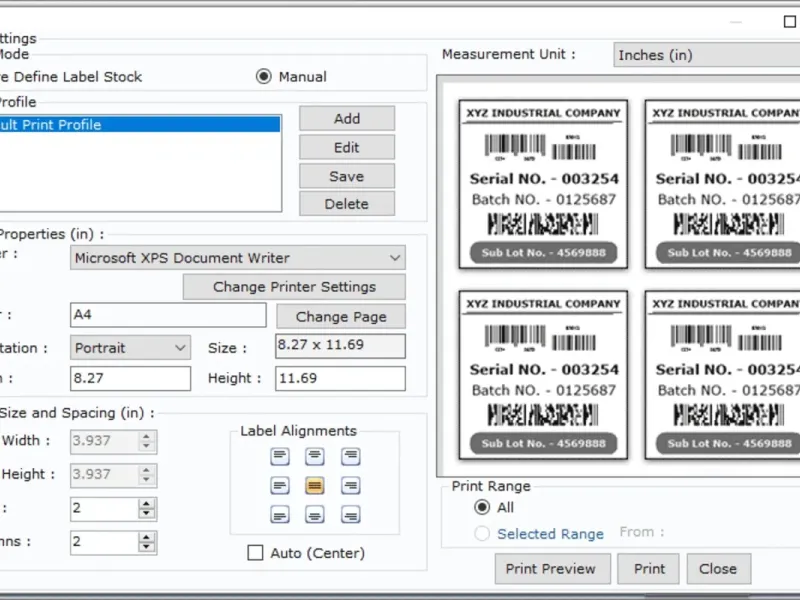Viewport: 800px width, 600px height.
Task: Click the first label preview thumbnail
Action: 544,184
